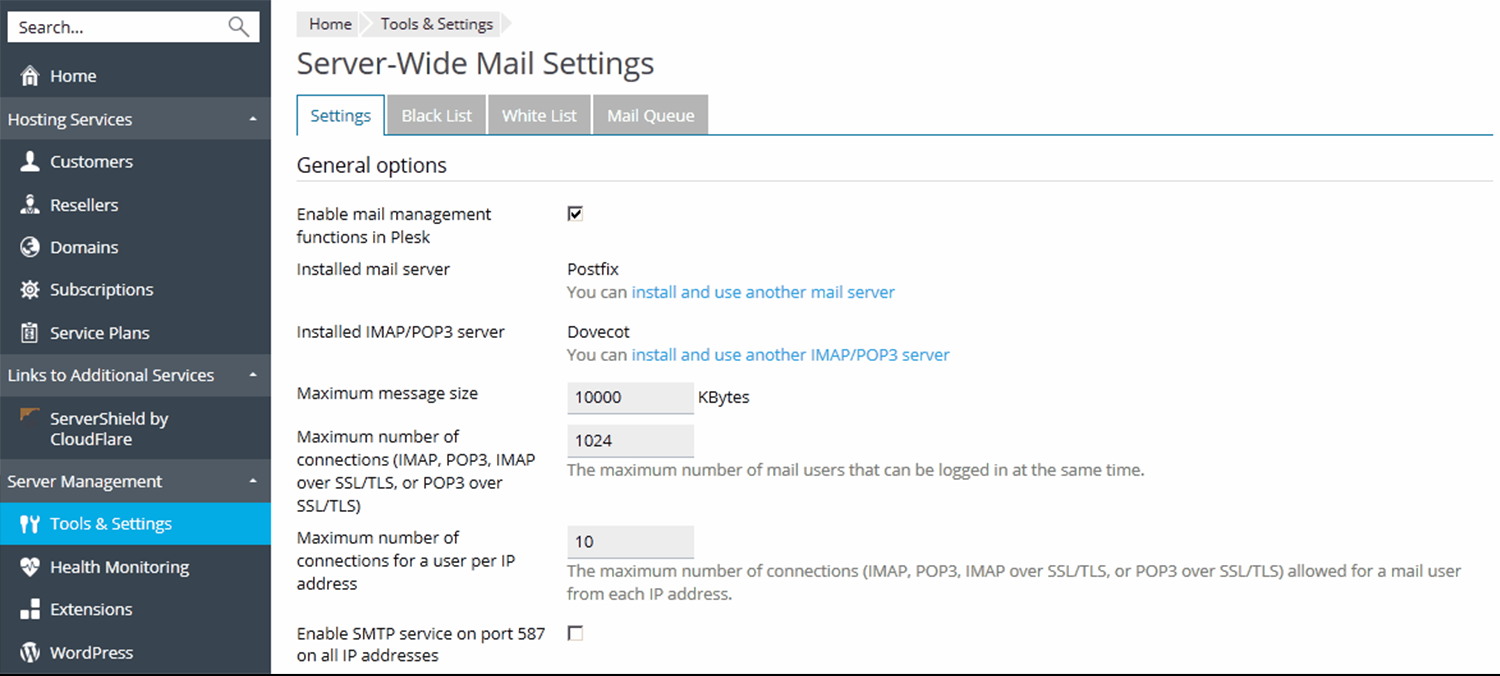Click the sidebar Home label

click(x=73, y=76)
